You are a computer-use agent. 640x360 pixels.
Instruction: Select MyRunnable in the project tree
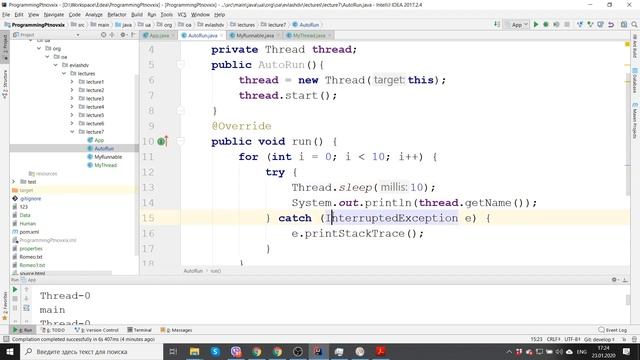point(108,157)
